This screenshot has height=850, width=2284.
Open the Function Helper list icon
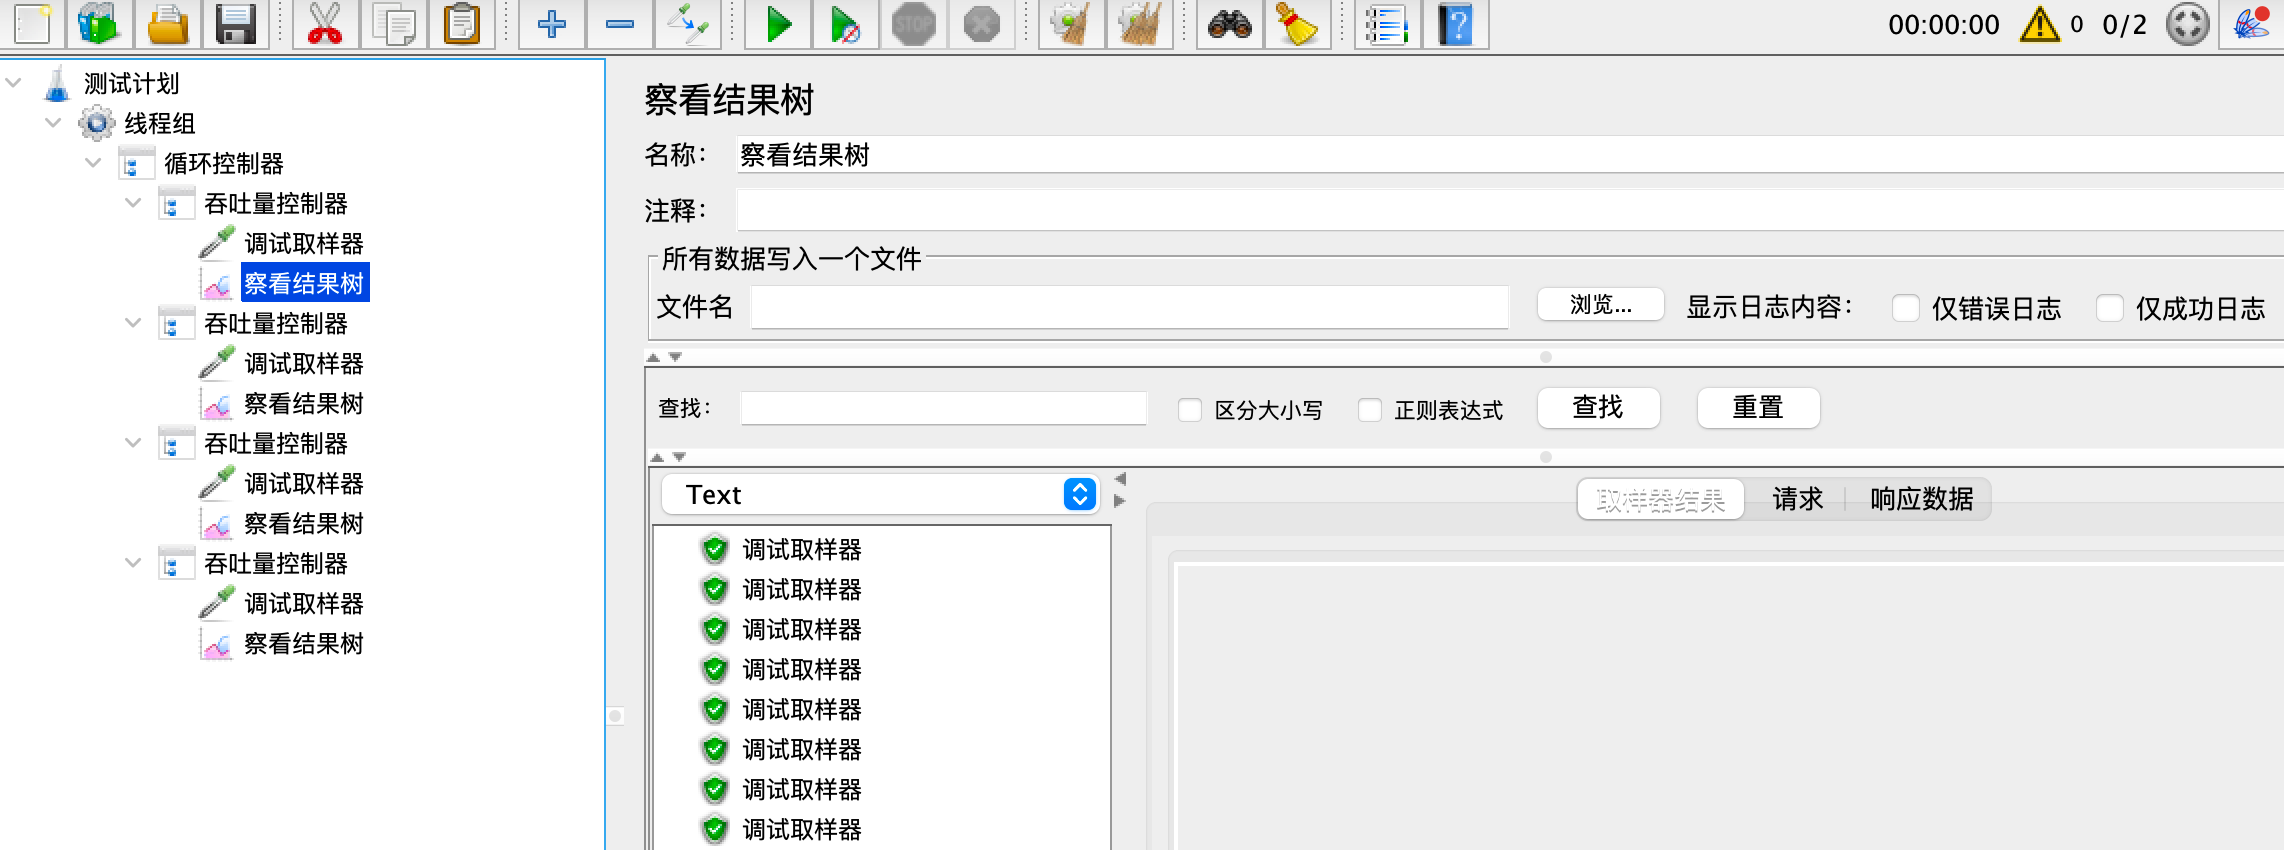tap(1387, 23)
